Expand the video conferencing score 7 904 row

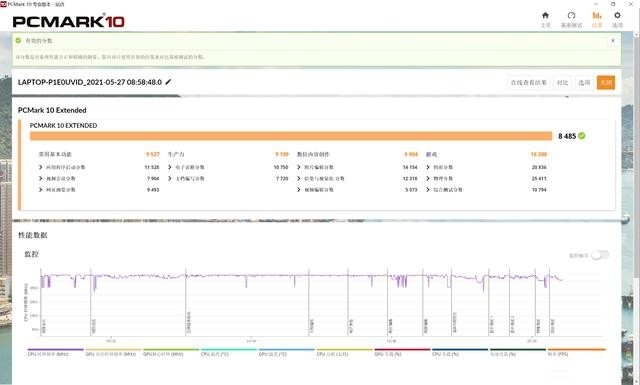point(99,178)
